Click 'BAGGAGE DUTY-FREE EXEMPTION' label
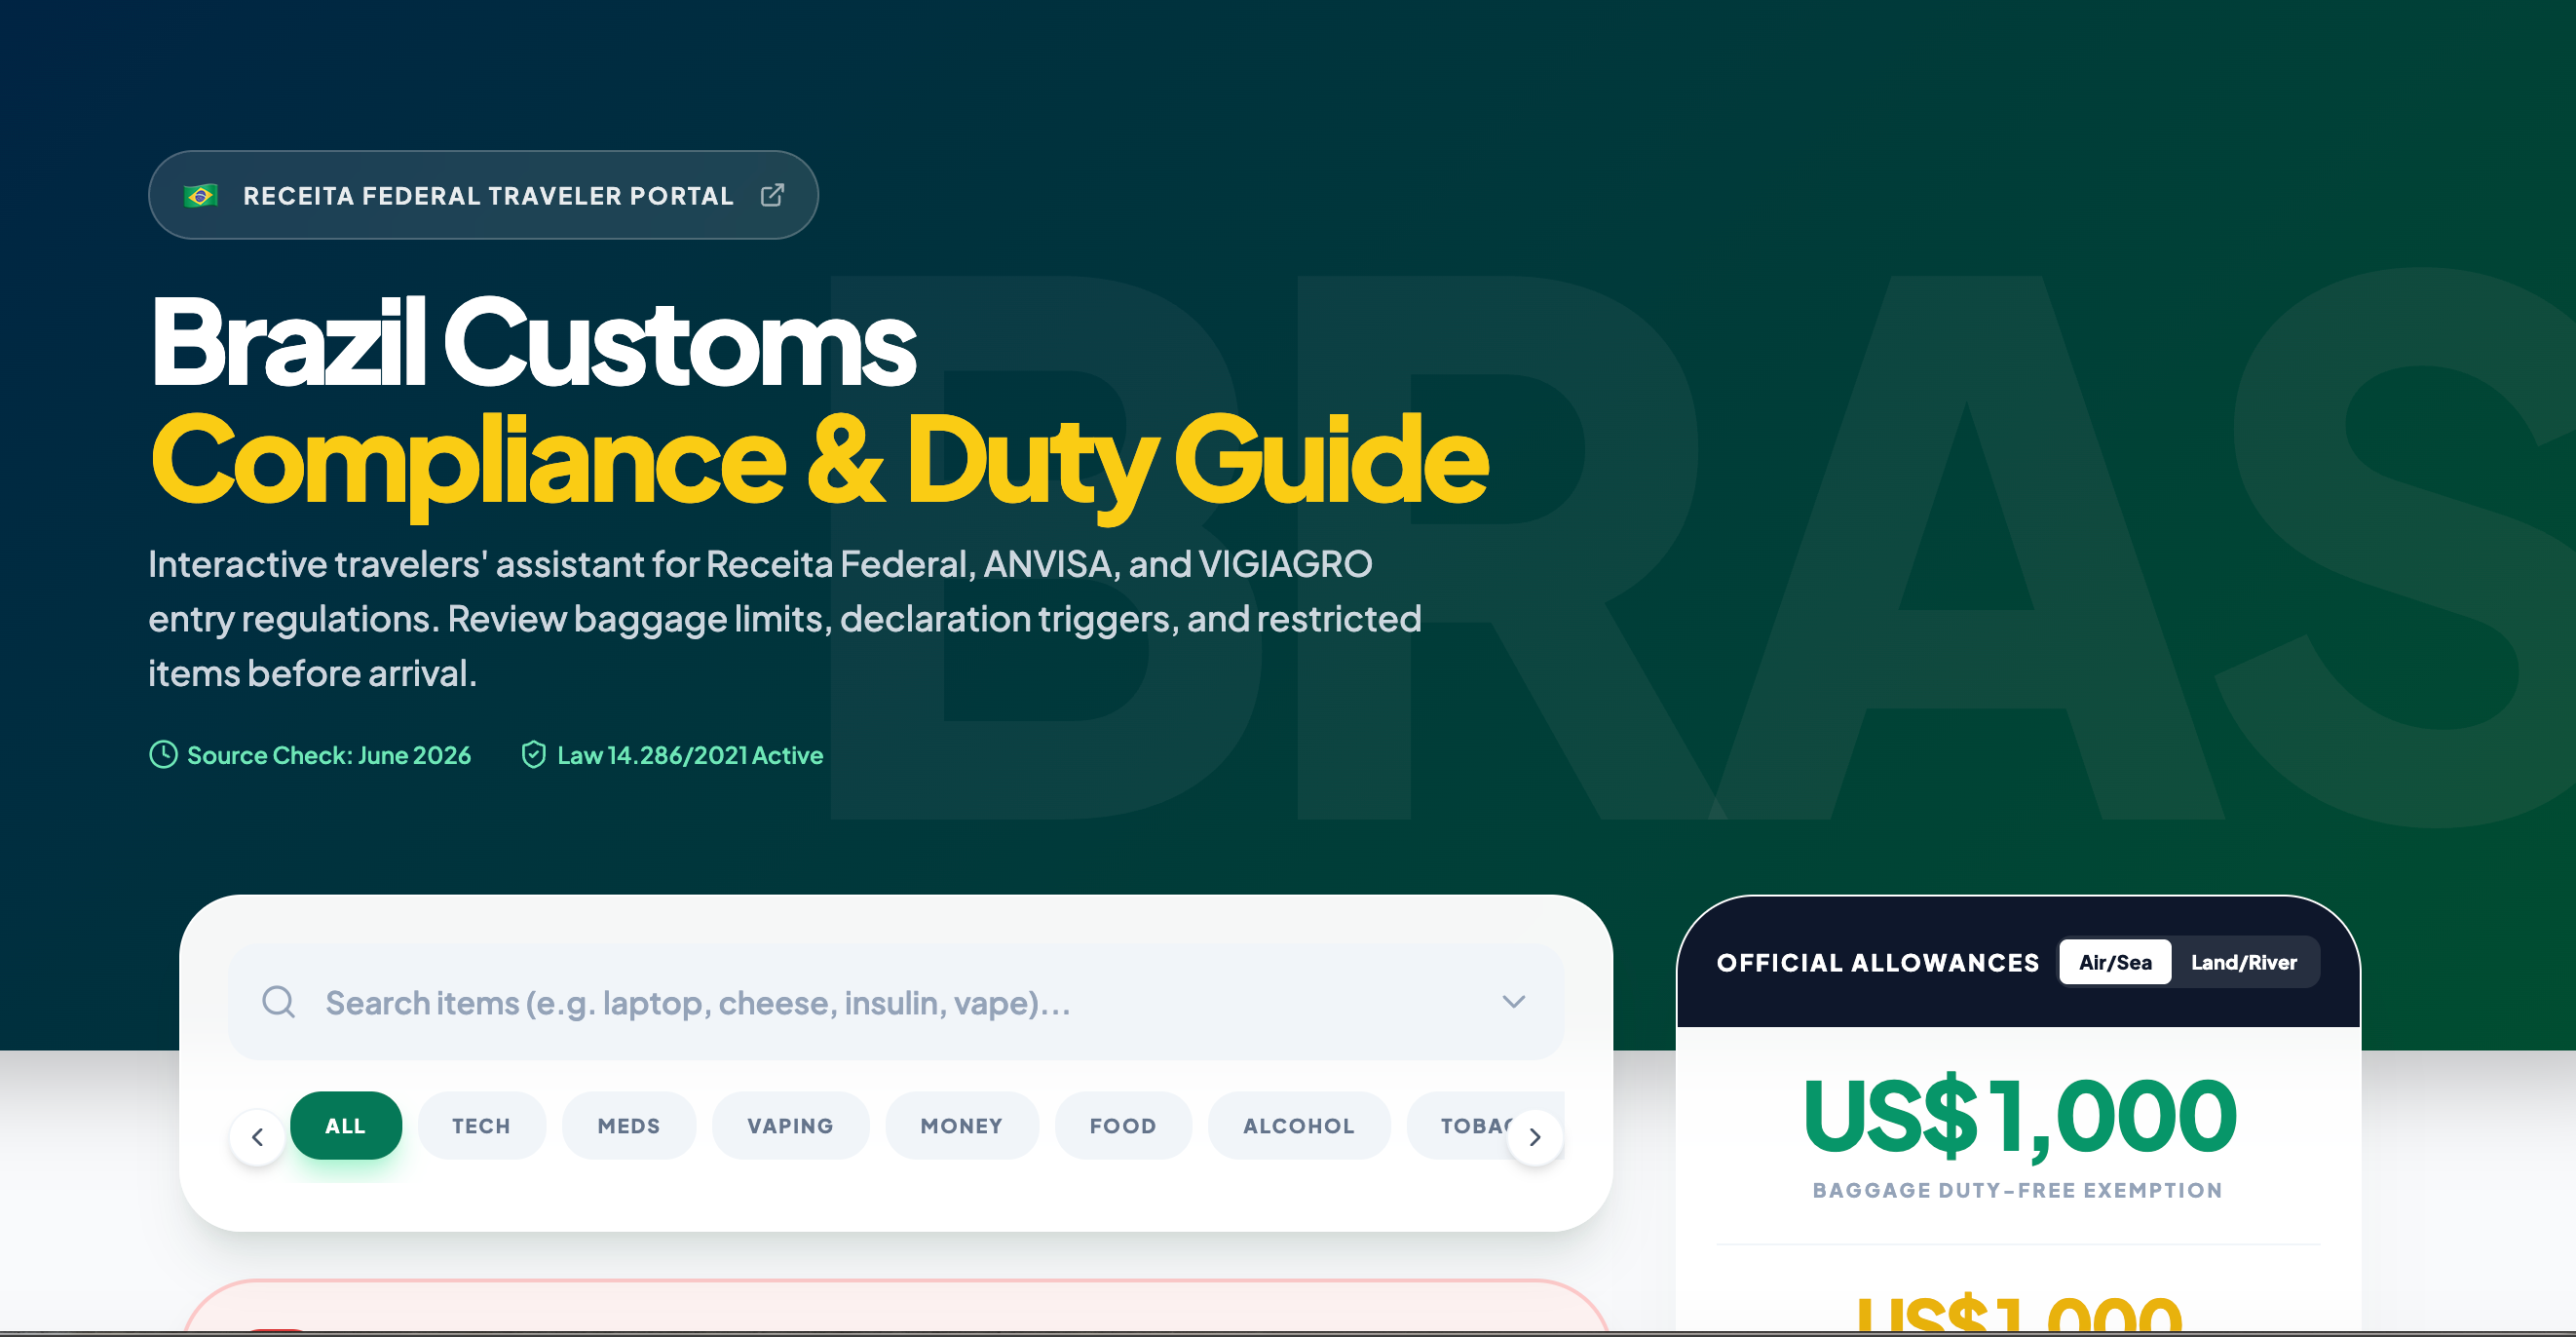The image size is (2576, 1337). coord(2017,1190)
